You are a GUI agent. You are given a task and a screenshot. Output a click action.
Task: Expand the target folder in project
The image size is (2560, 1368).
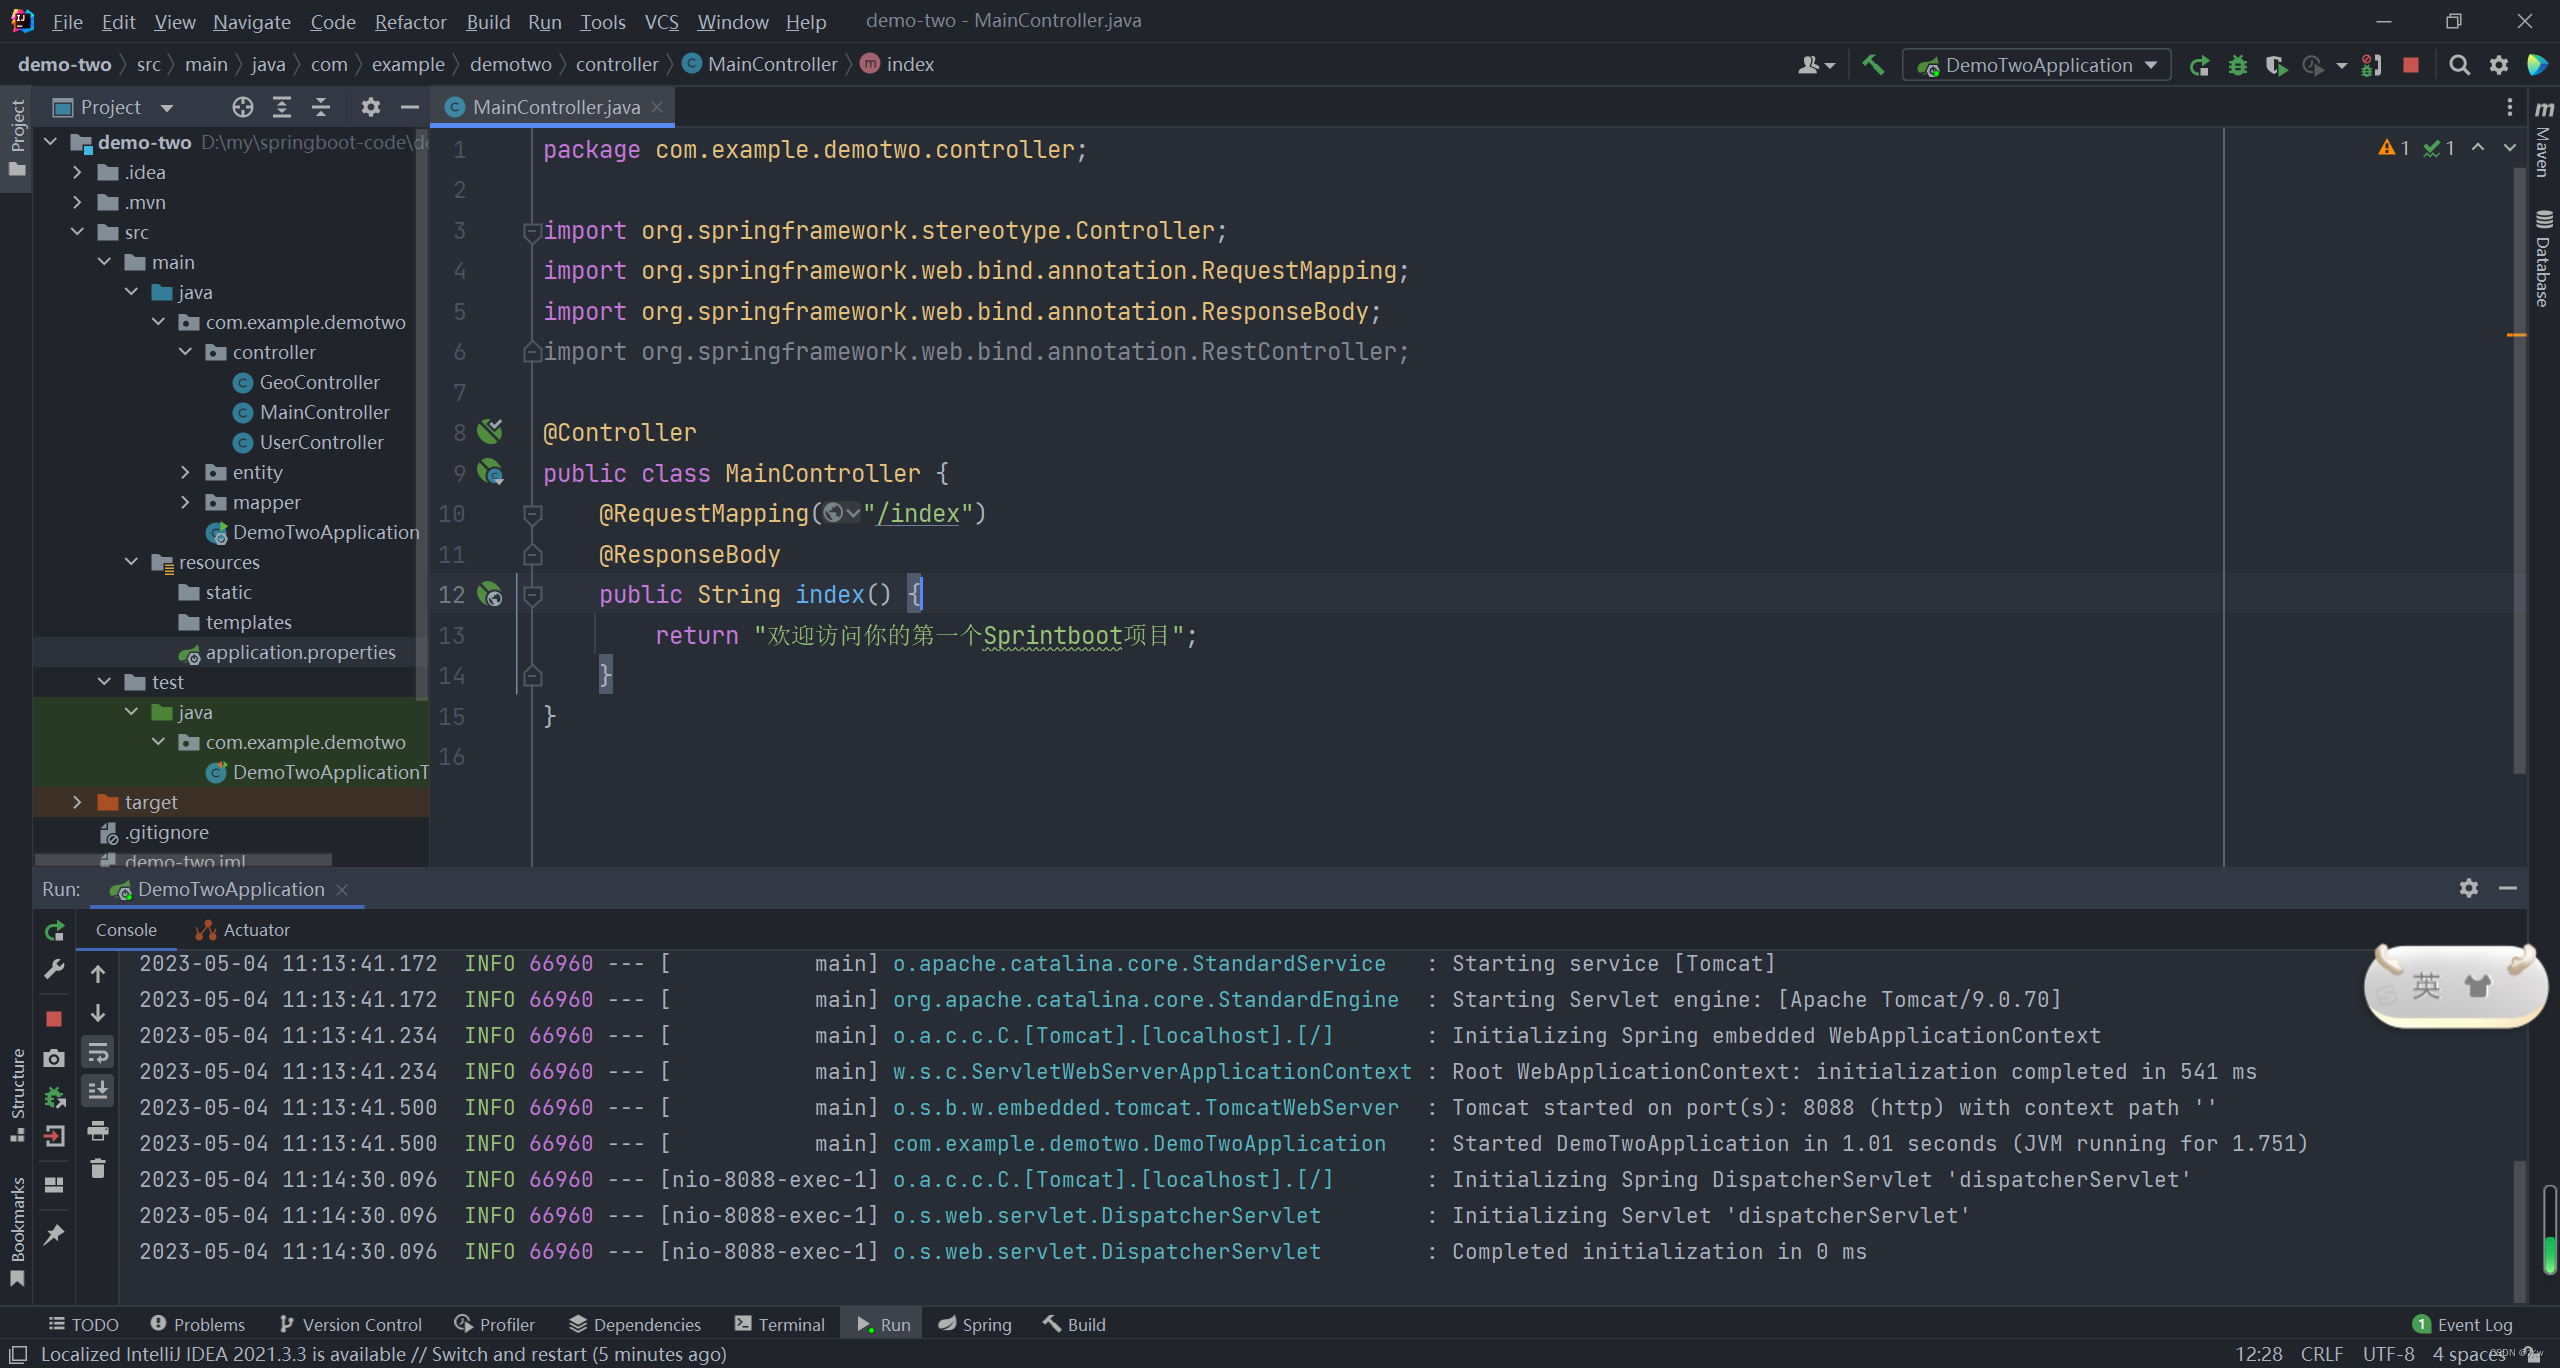[76, 801]
